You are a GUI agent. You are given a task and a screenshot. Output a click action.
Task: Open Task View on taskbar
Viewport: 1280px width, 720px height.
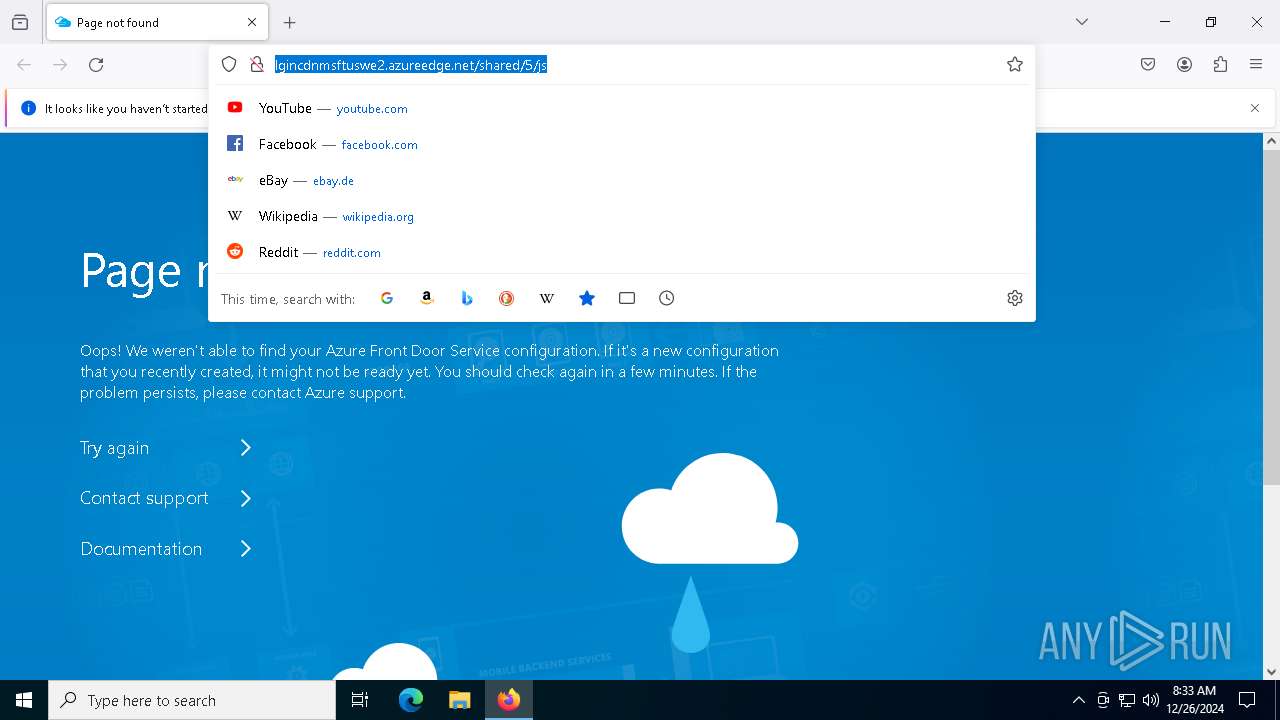(360, 700)
